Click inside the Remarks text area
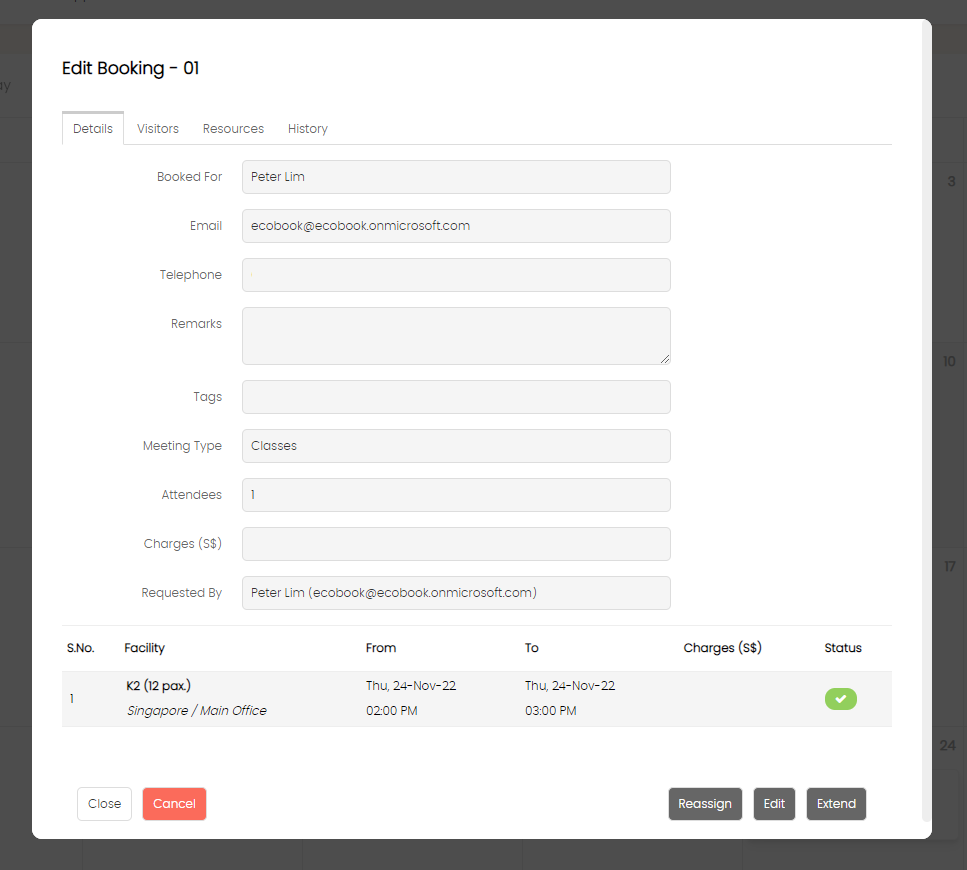This screenshot has height=870, width=967. [x=456, y=336]
